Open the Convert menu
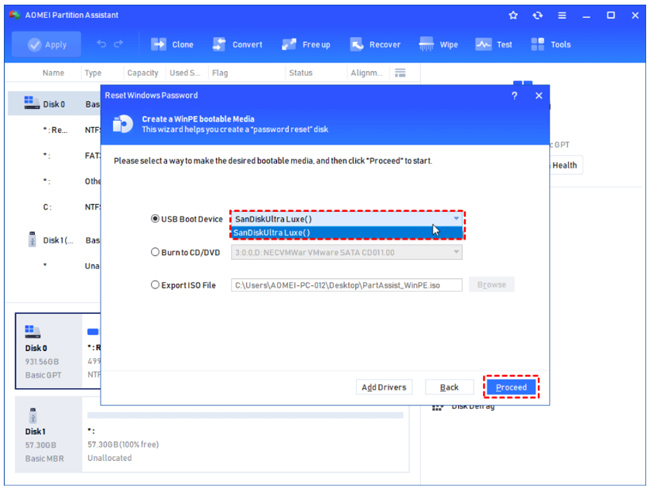 tap(237, 44)
